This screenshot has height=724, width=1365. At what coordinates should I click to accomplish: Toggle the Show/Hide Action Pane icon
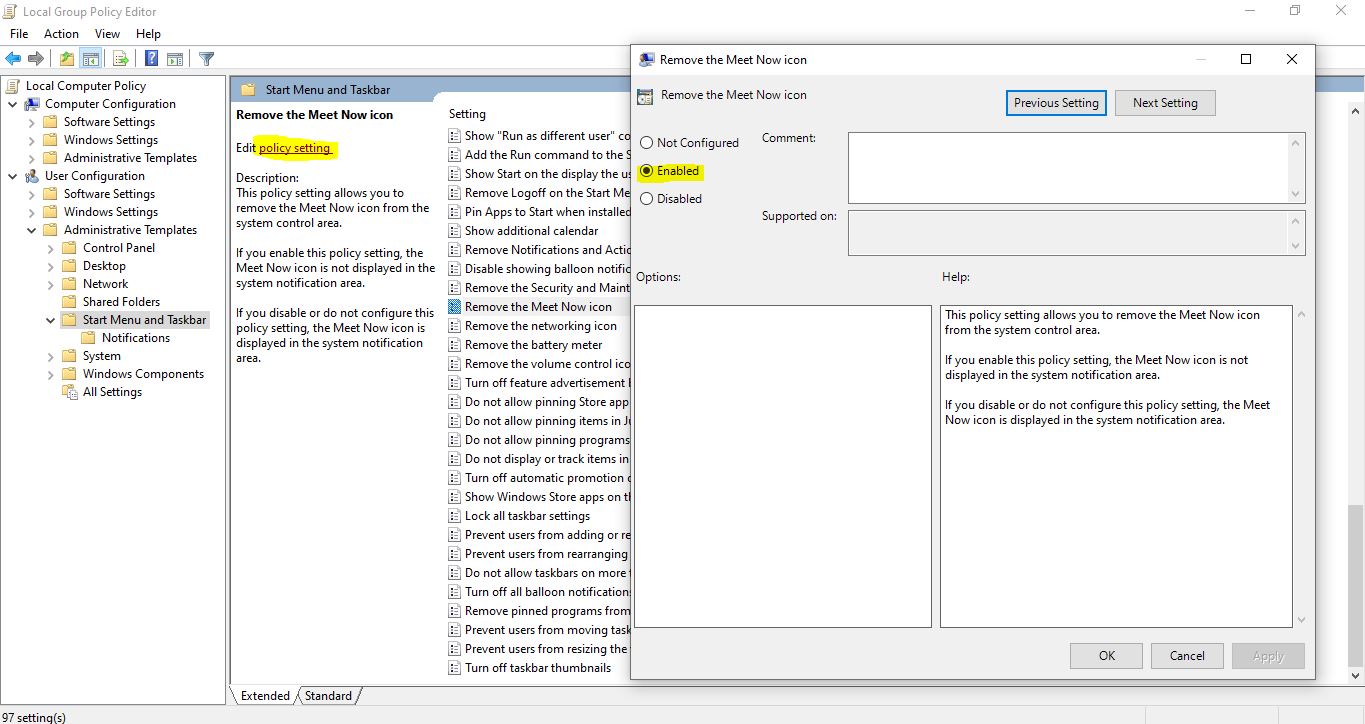coord(174,58)
